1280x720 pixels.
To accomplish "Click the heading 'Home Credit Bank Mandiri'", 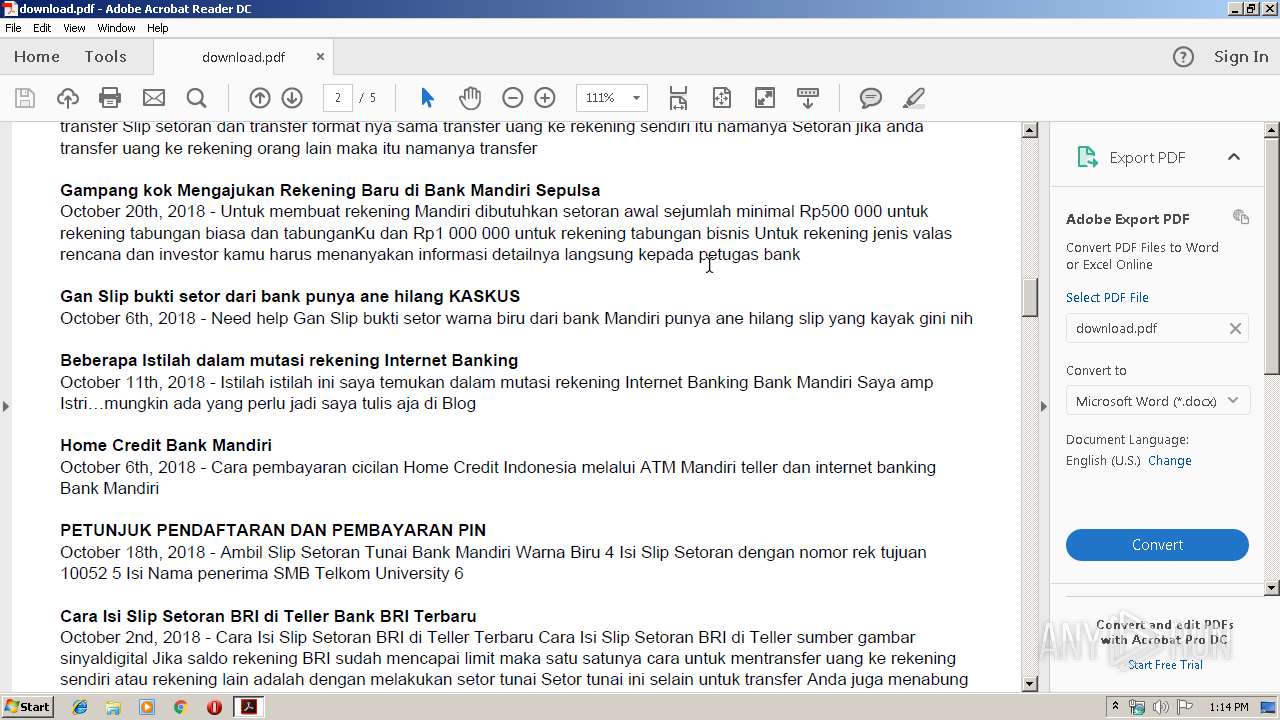I will pyautogui.click(x=166, y=445).
